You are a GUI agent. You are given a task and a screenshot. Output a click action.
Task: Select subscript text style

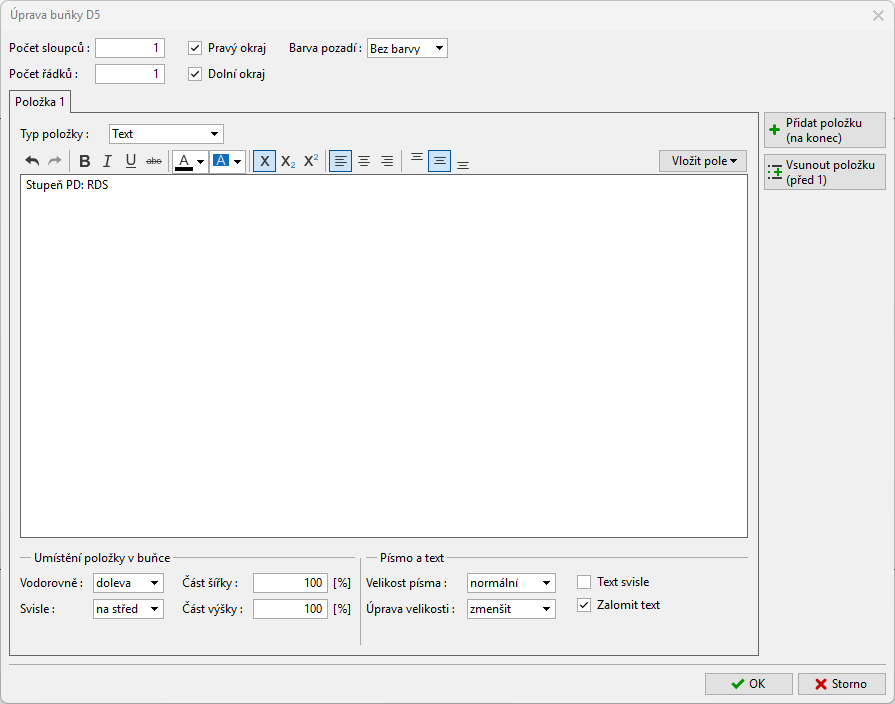287,161
